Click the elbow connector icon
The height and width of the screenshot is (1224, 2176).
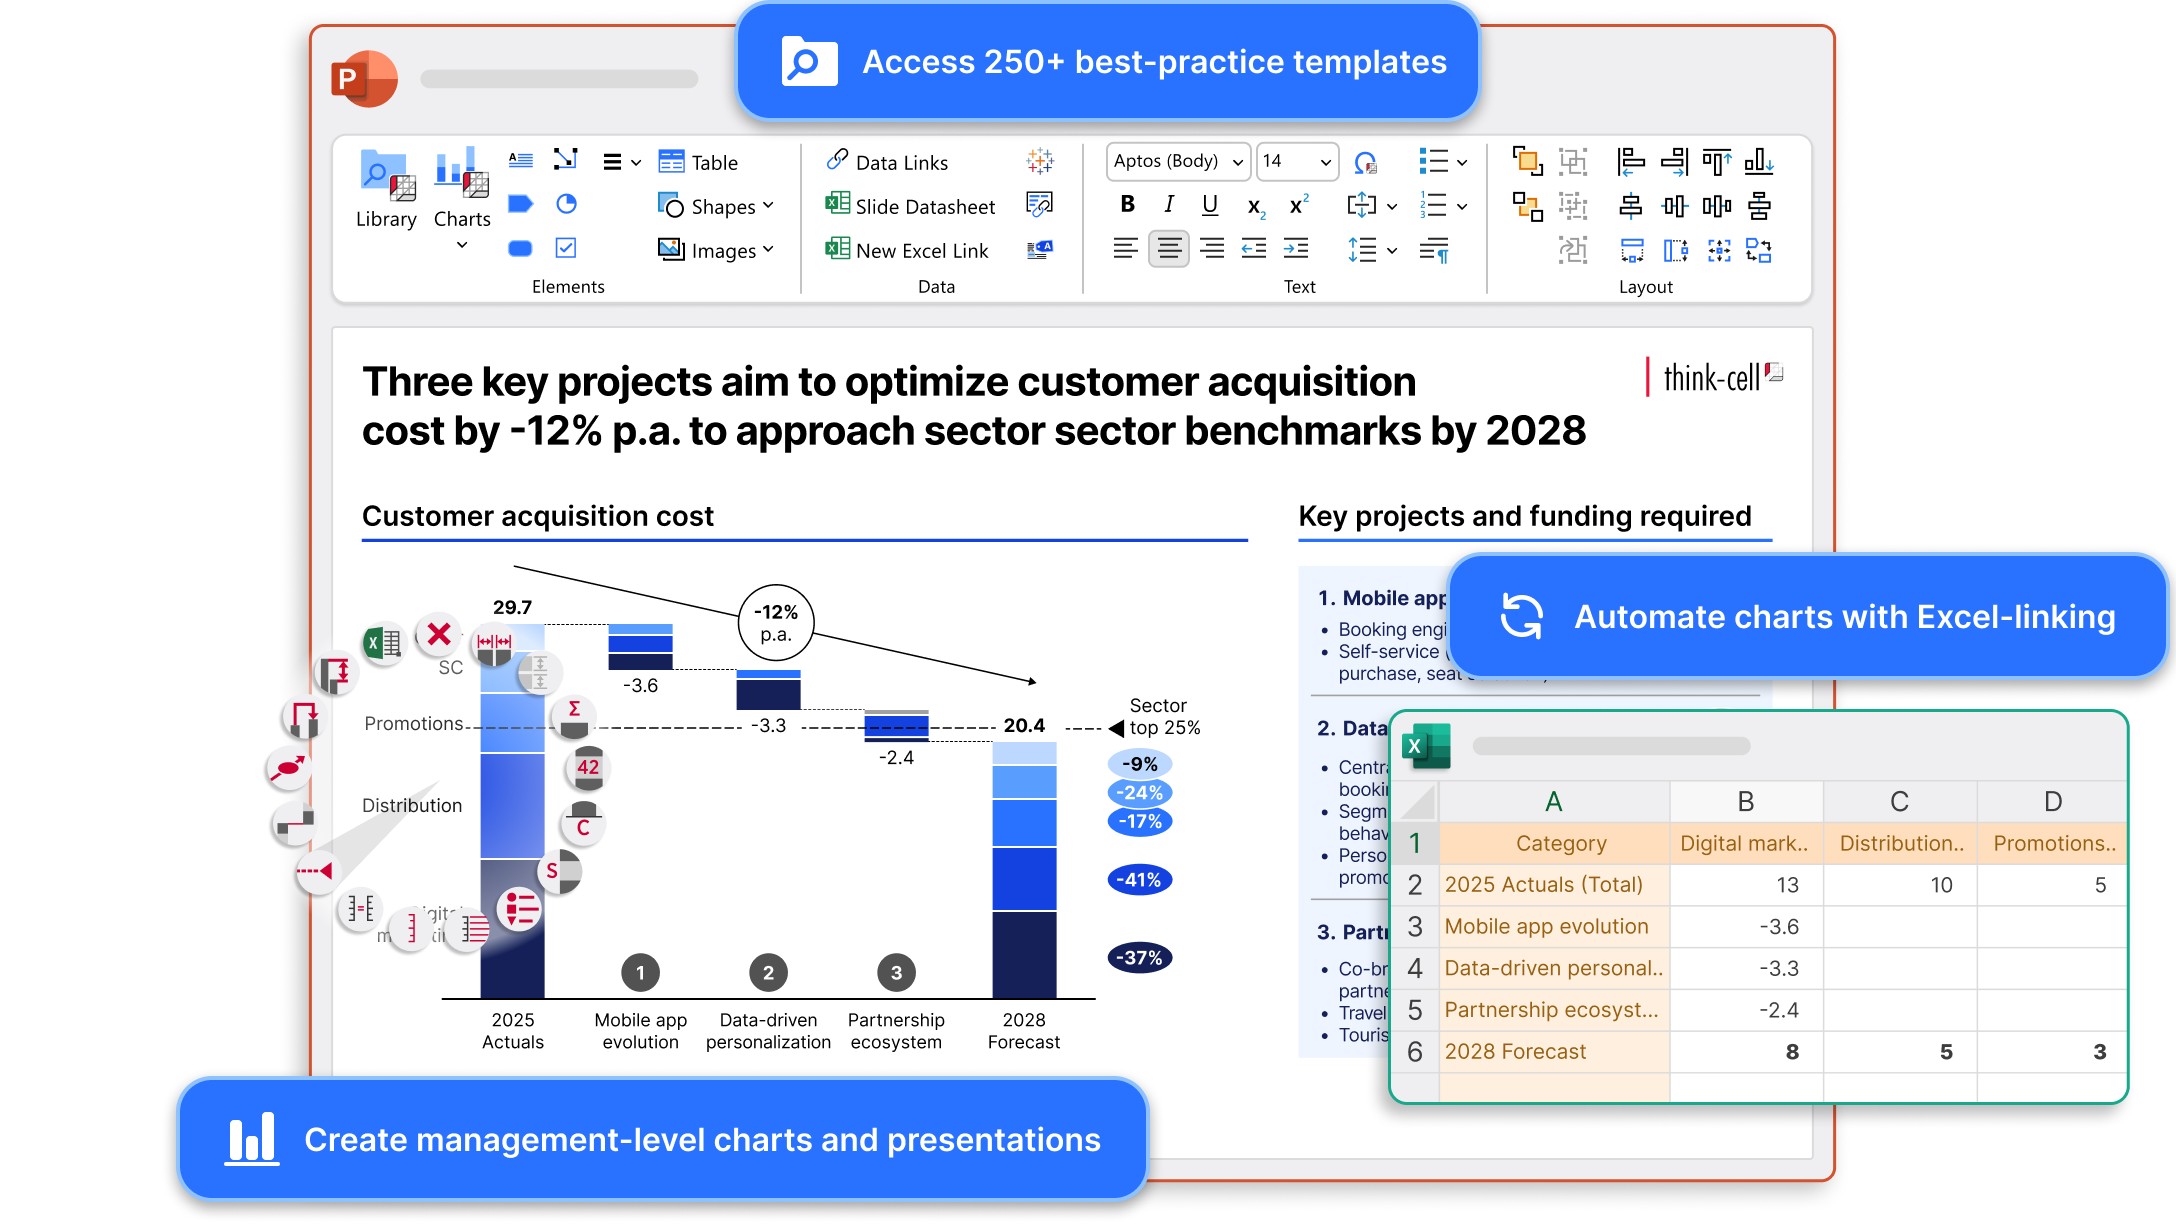coord(566,159)
